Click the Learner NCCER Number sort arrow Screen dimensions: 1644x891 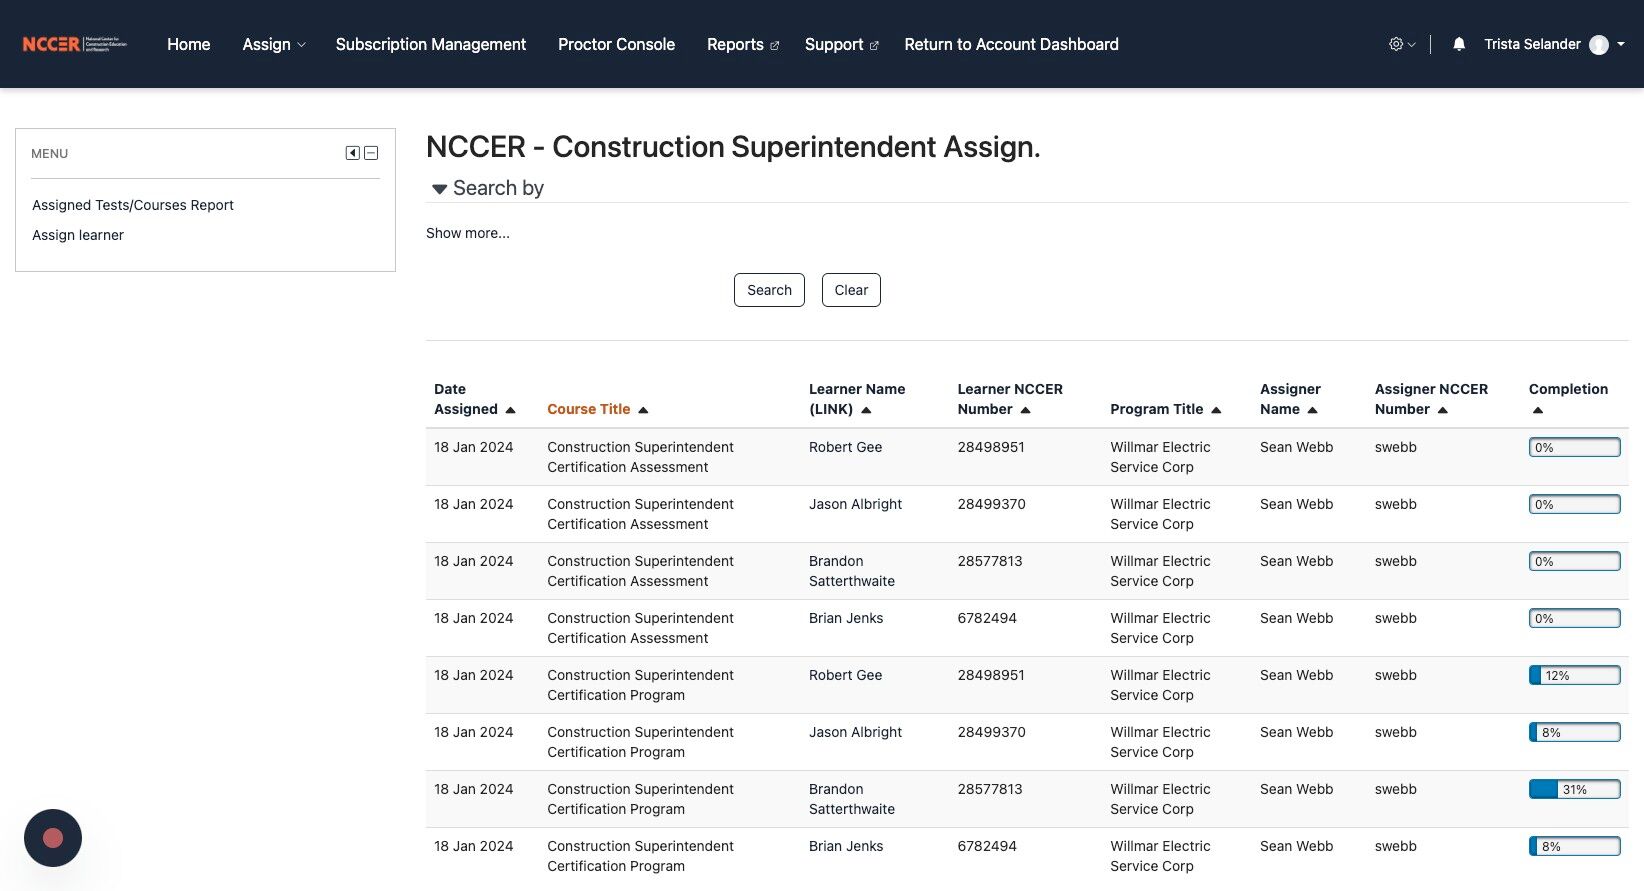pyautogui.click(x=1025, y=410)
